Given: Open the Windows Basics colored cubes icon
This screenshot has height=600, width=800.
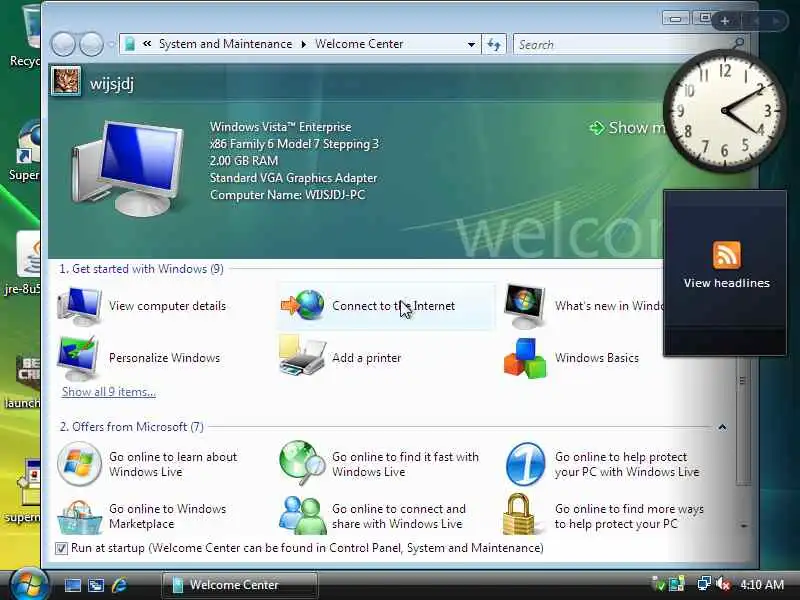Looking at the screenshot, I should point(525,358).
